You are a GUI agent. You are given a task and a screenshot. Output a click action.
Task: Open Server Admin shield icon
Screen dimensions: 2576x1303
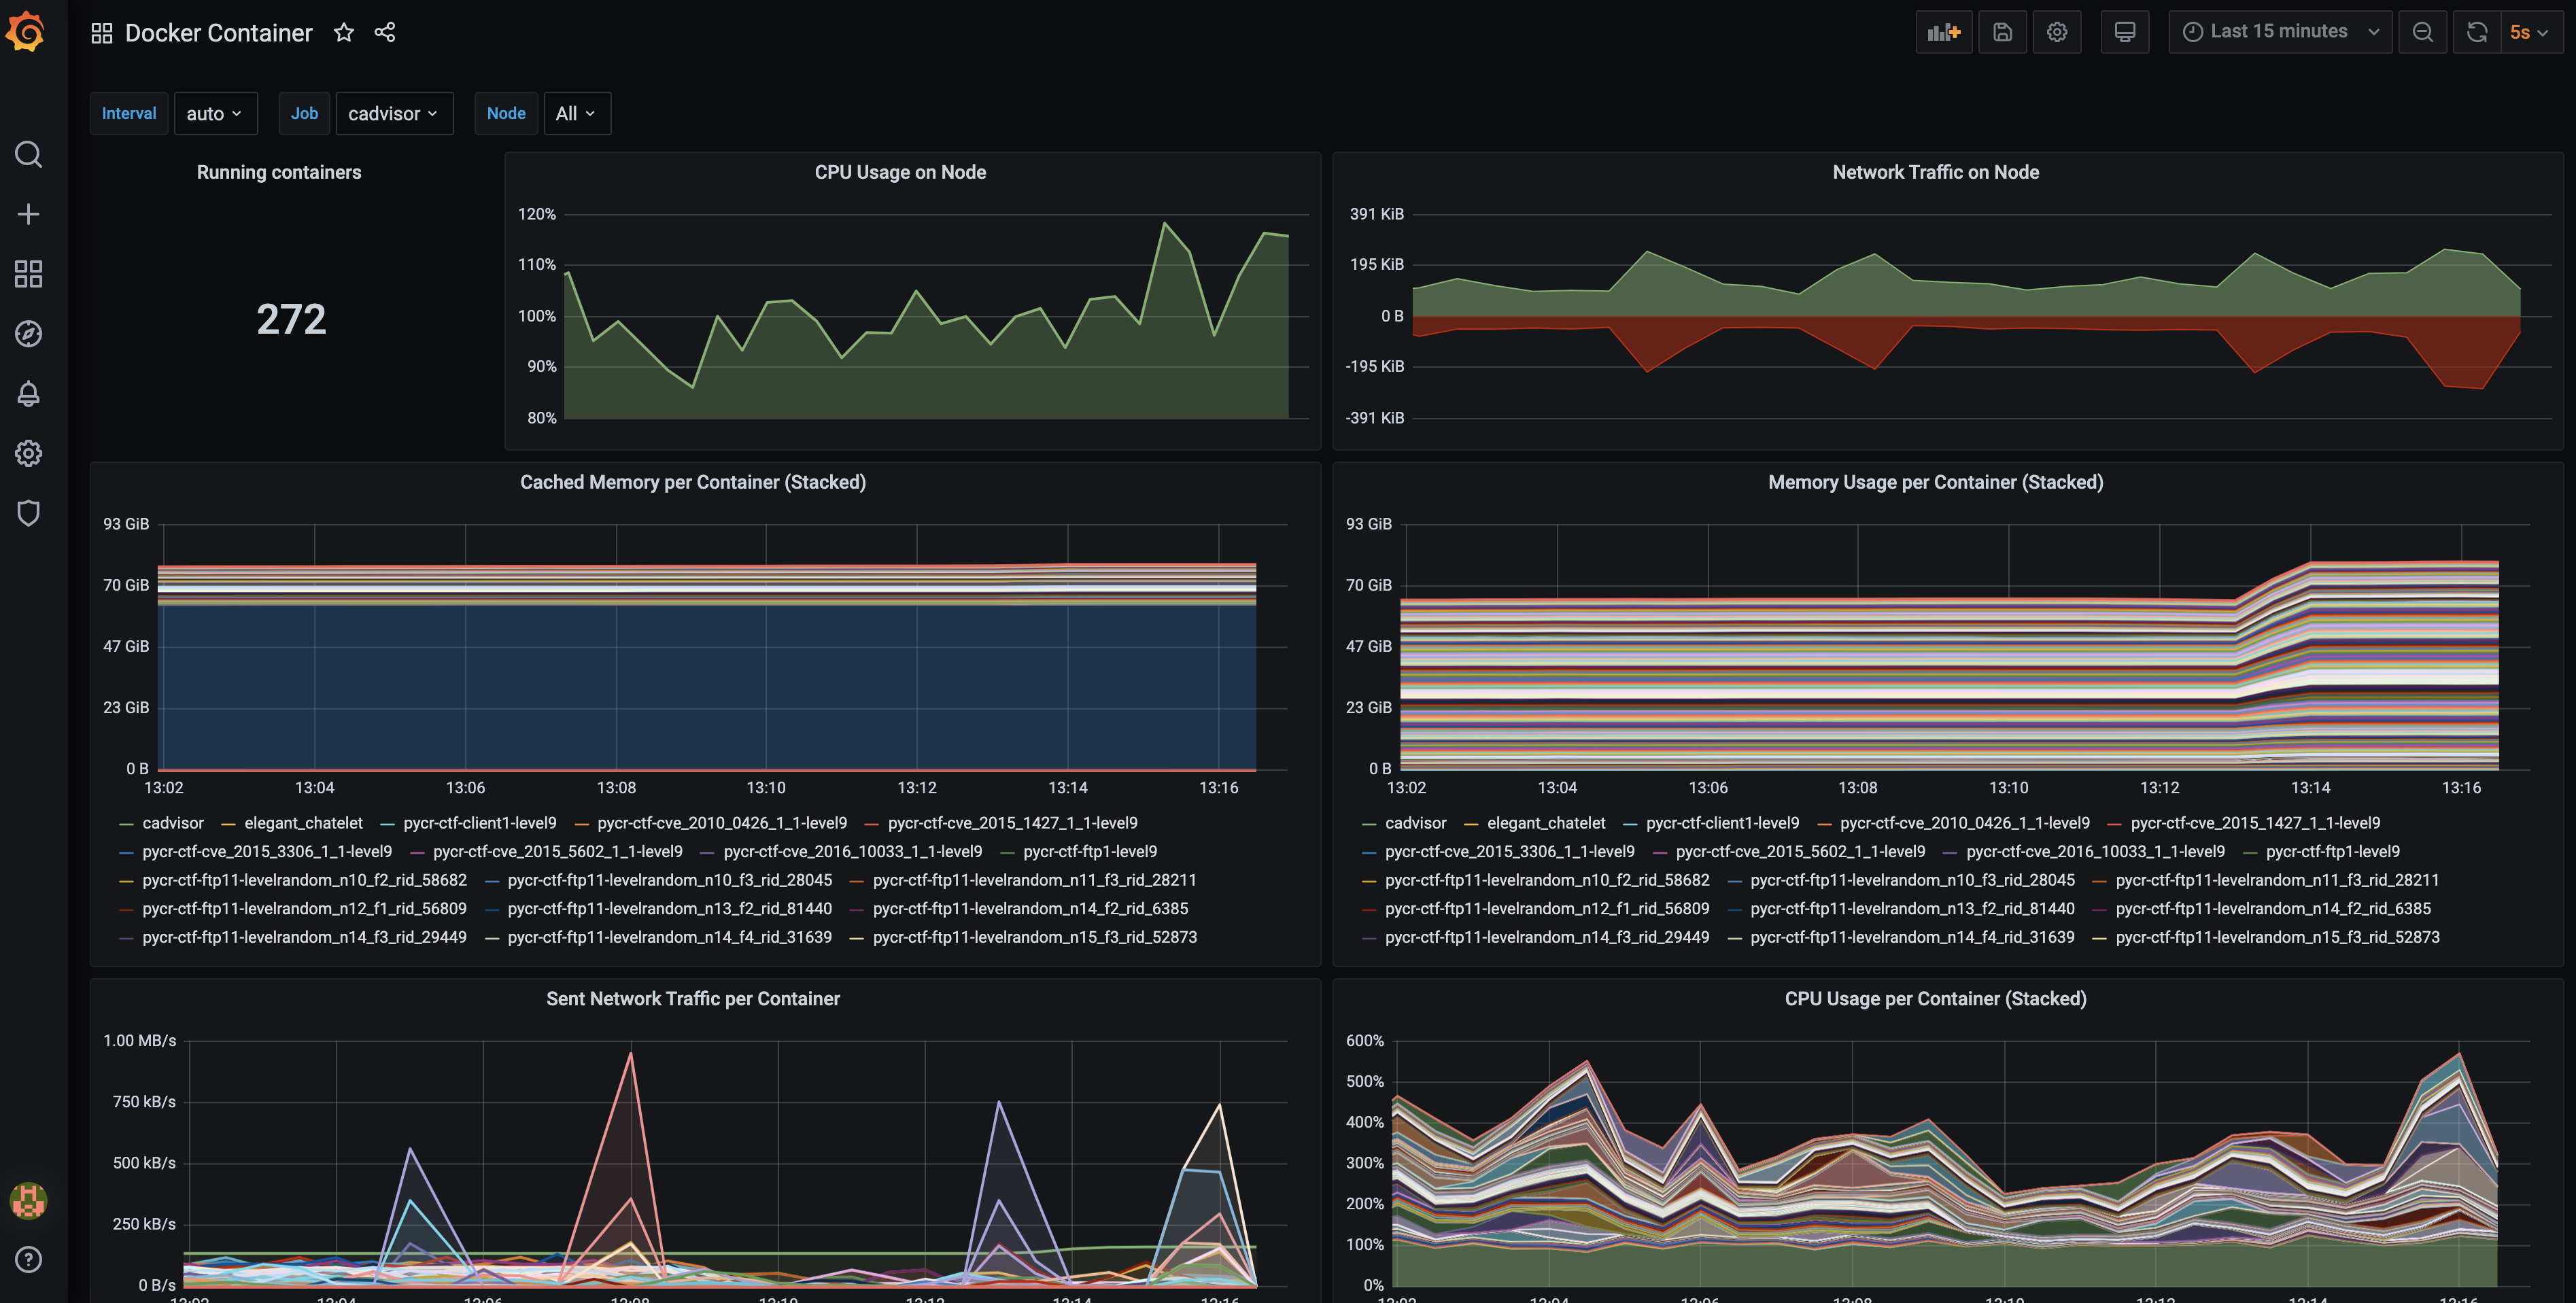tap(28, 513)
